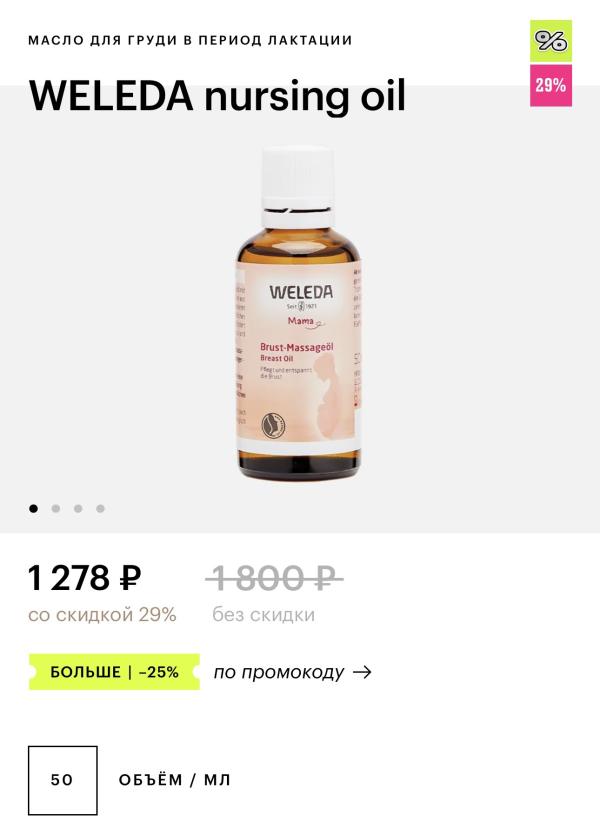Click the WELEDA logo on bottle label
Viewport: 600px width, 834px height.
click(x=301, y=292)
